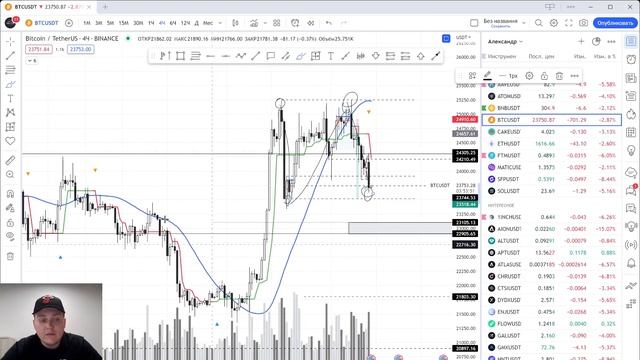Select the Text tool in left sidebar
Image resolution: width=640 pixels, height=360 pixels.
[x=10, y=98]
